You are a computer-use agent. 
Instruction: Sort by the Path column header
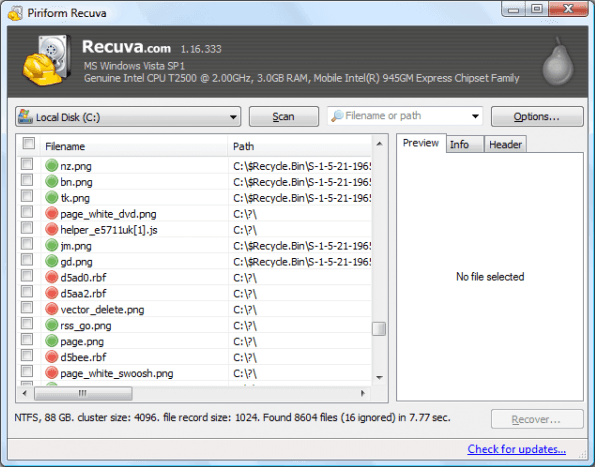300,146
